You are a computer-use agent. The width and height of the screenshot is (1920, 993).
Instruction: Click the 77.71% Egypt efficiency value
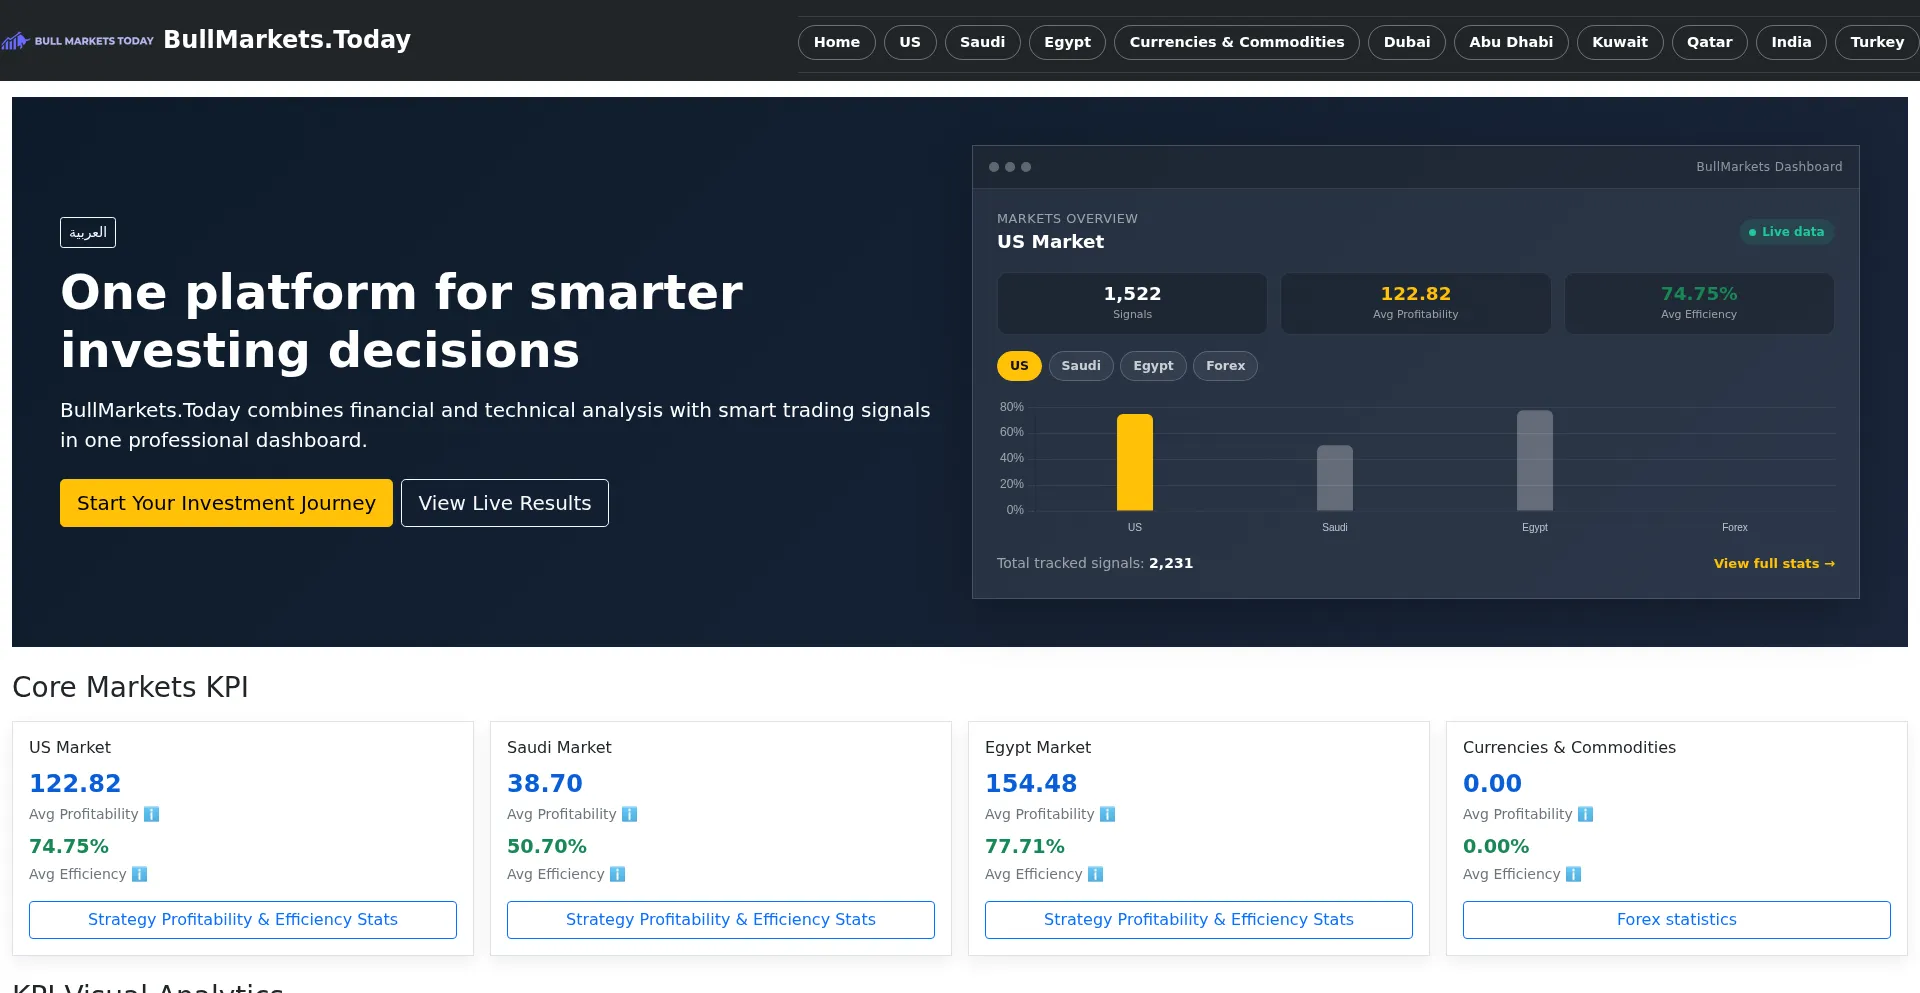click(1025, 846)
